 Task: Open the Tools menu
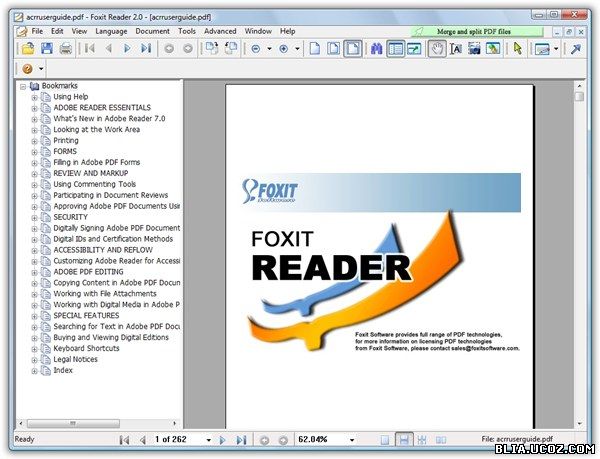[187, 31]
